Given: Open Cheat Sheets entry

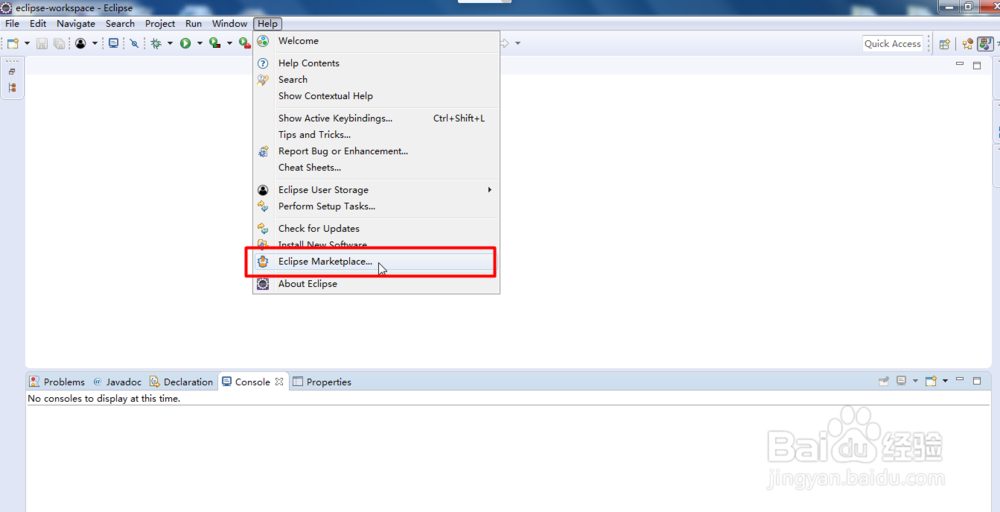Looking at the screenshot, I should 376,168.
